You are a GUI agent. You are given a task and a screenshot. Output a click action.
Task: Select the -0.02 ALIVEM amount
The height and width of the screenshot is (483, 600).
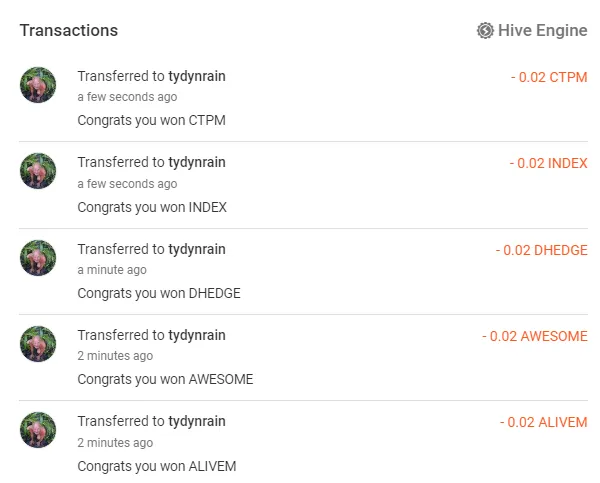pyautogui.click(x=543, y=422)
